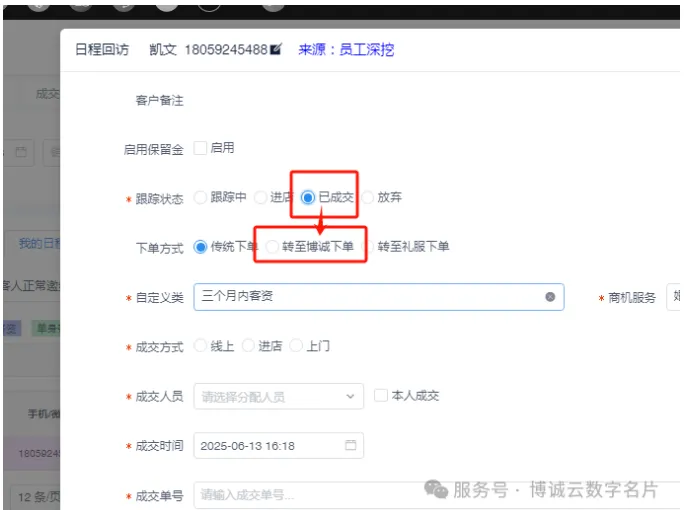The image size is (690, 510).
Task: Choose the 放弃 status radio button
Action: pyautogui.click(x=367, y=198)
